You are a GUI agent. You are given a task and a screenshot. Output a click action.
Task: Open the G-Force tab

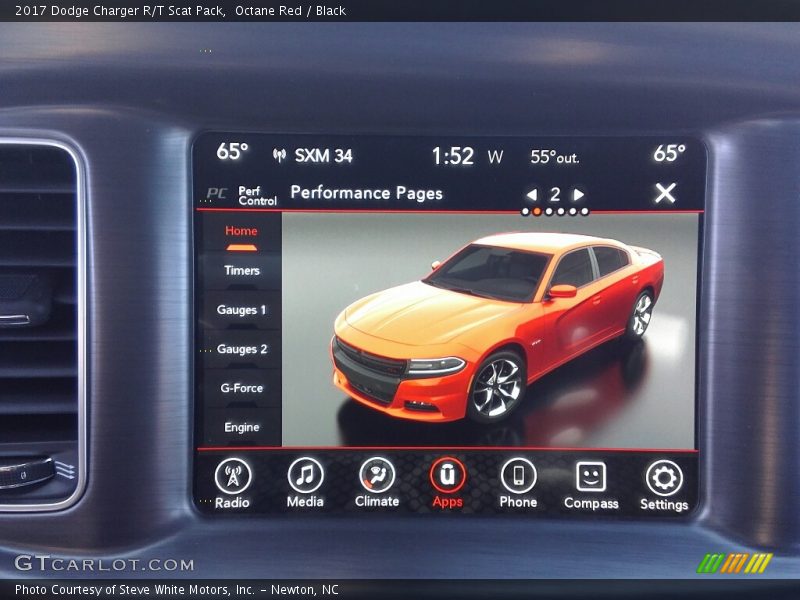pyautogui.click(x=241, y=388)
